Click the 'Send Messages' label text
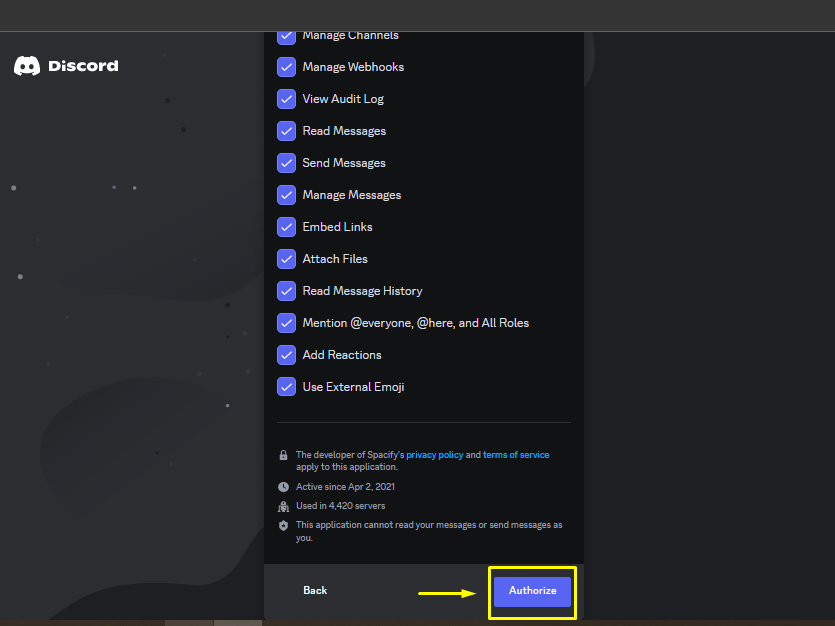This screenshot has height=626, width=835. (344, 163)
